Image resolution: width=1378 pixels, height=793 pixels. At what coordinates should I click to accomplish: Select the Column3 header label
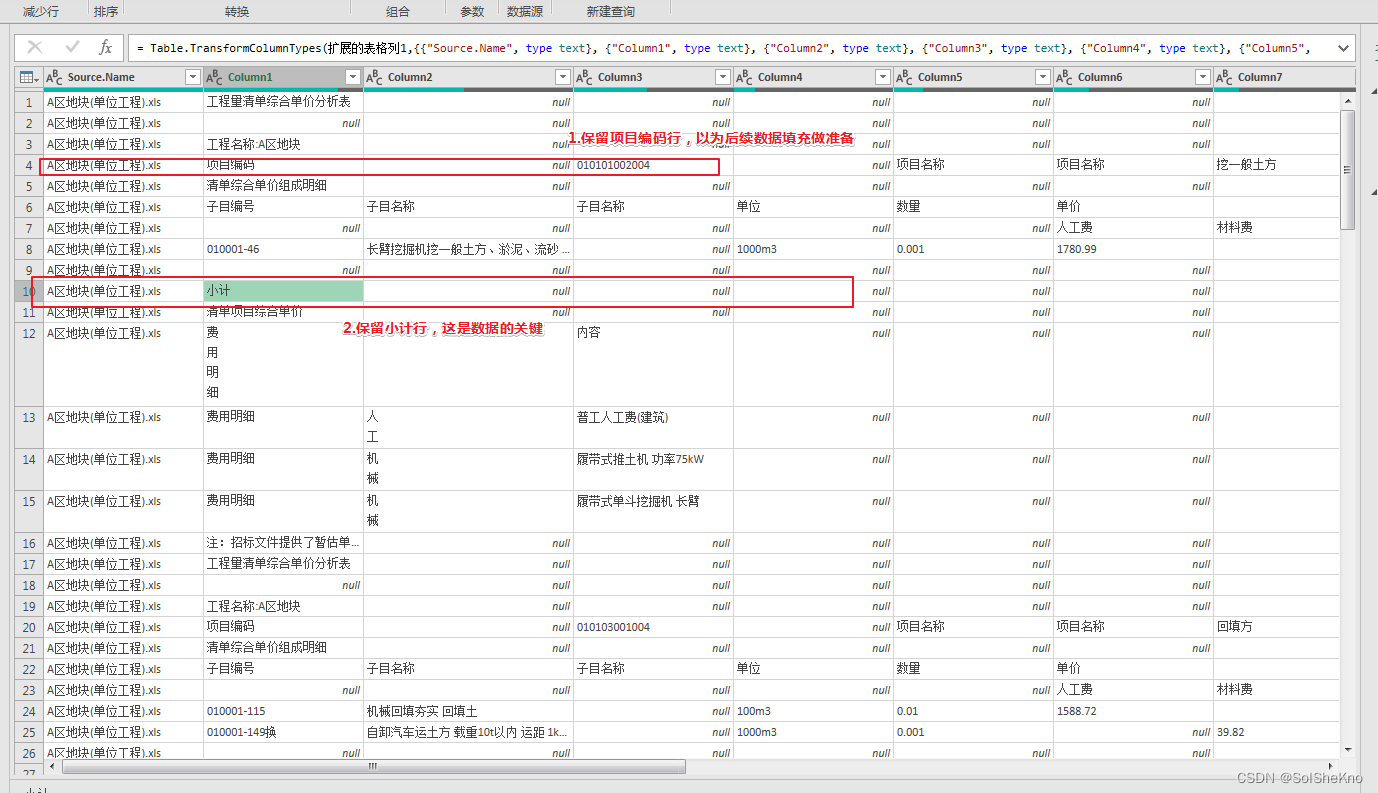point(620,77)
